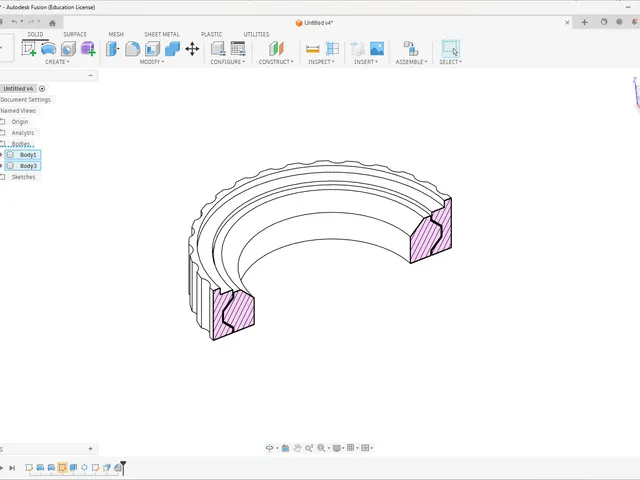Open the ASSEMBLE dropdown
This screenshot has height=480, width=640.
click(x=411, y=62)
